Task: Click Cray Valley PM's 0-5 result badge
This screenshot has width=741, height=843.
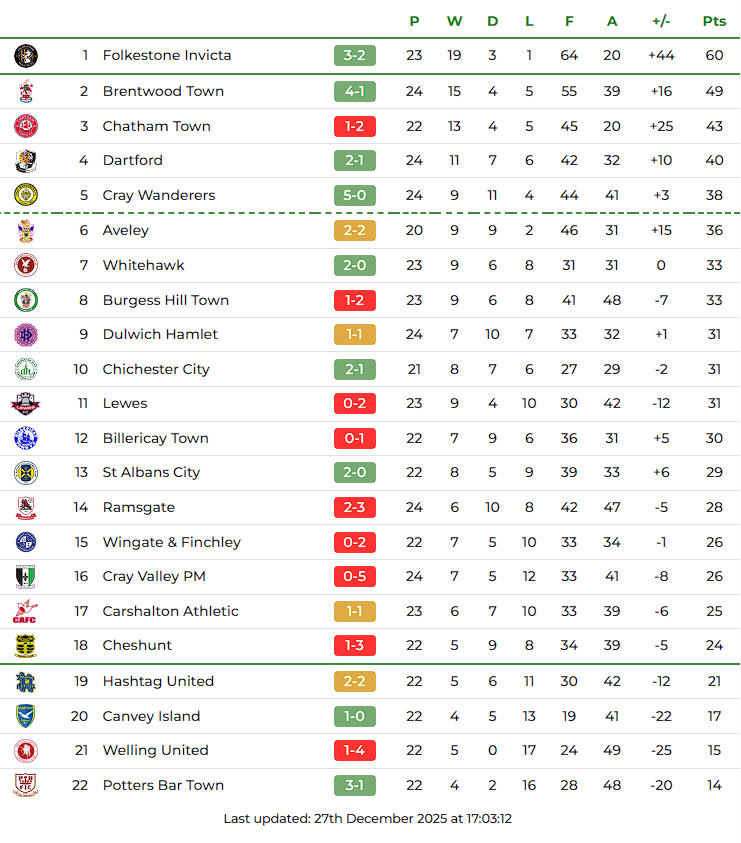Action: [x=355, y=576]
